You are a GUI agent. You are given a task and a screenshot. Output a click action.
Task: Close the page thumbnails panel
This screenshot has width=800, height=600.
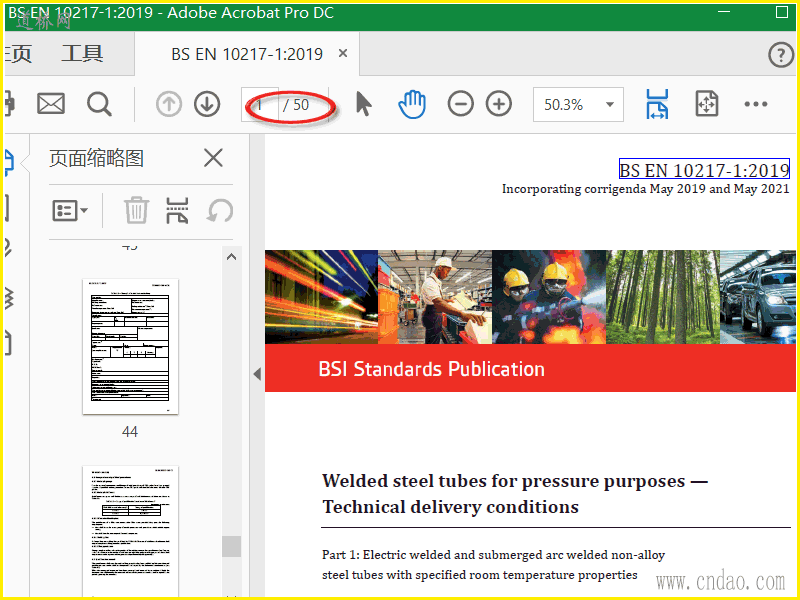click(213, 158)
